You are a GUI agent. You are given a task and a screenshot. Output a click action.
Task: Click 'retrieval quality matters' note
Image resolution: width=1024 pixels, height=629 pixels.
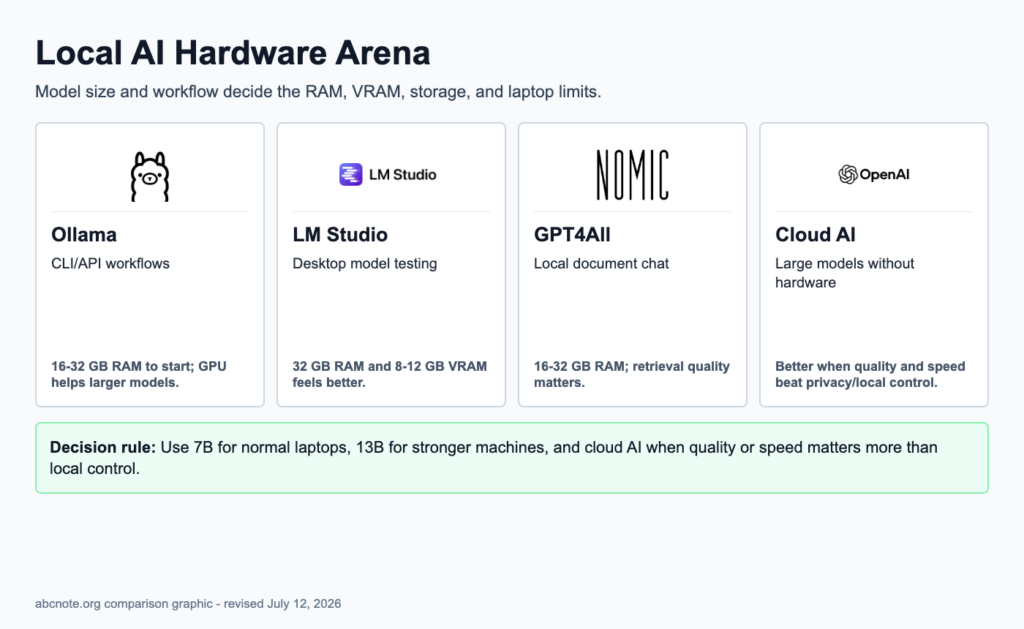click(x=632, y=374)
